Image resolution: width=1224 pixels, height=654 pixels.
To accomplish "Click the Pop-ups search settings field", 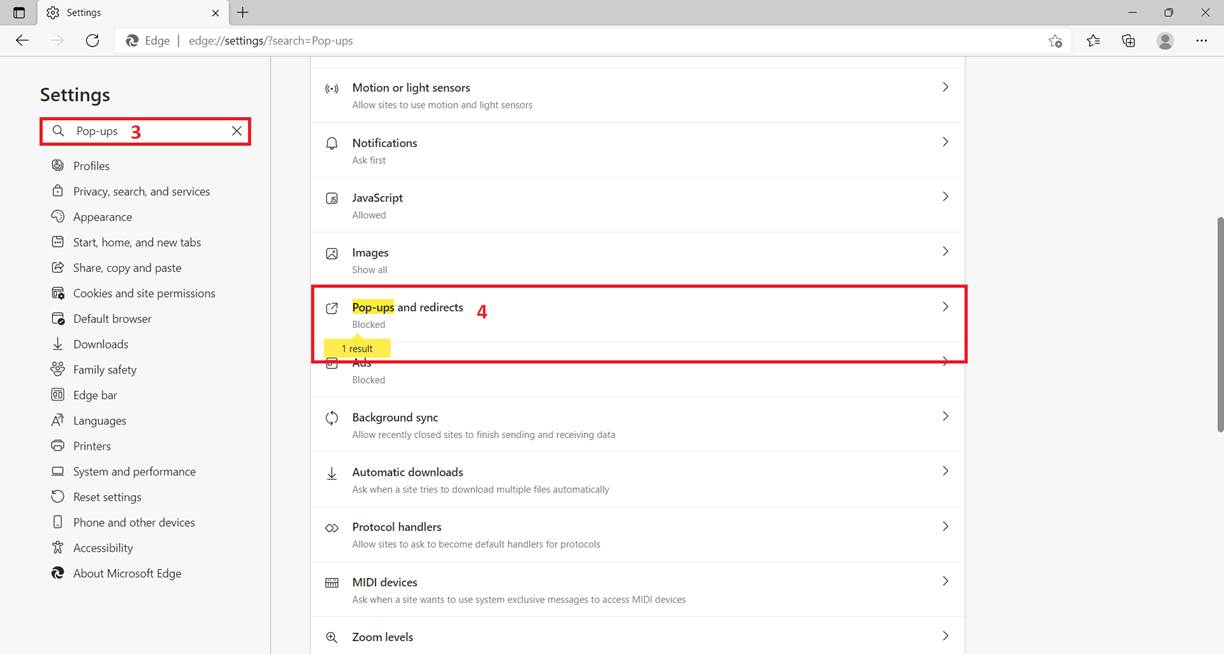I will (145, 131).
